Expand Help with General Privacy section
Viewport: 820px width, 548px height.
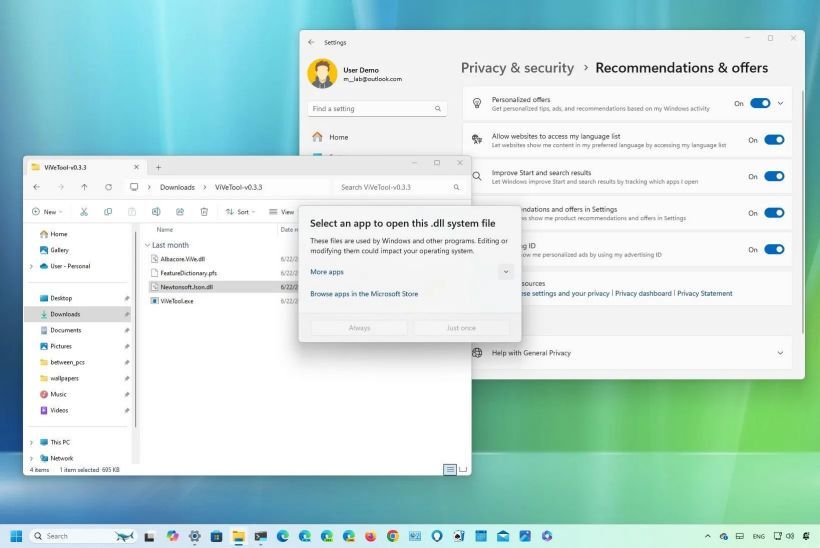pyautogui.click(x=780, y=352)
